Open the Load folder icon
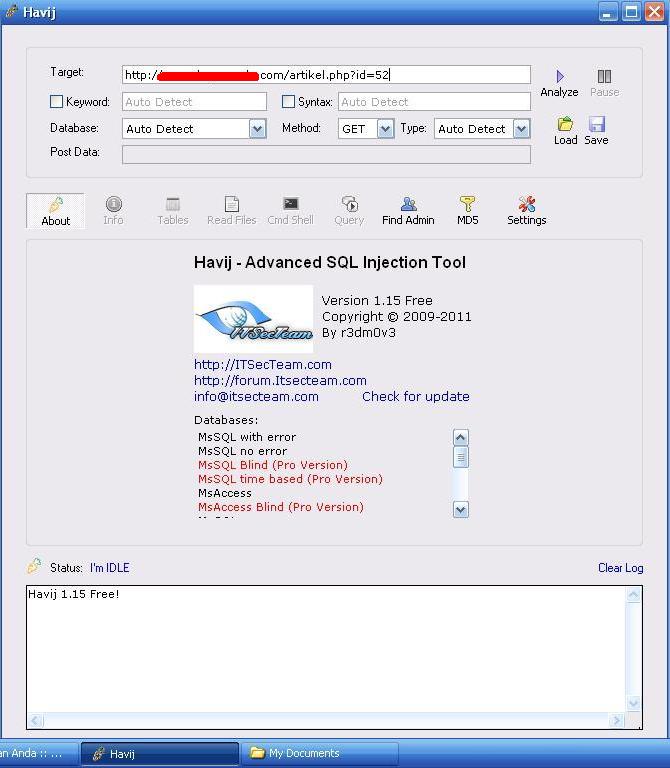Screen dimensions: 670x768 (565, 124)
